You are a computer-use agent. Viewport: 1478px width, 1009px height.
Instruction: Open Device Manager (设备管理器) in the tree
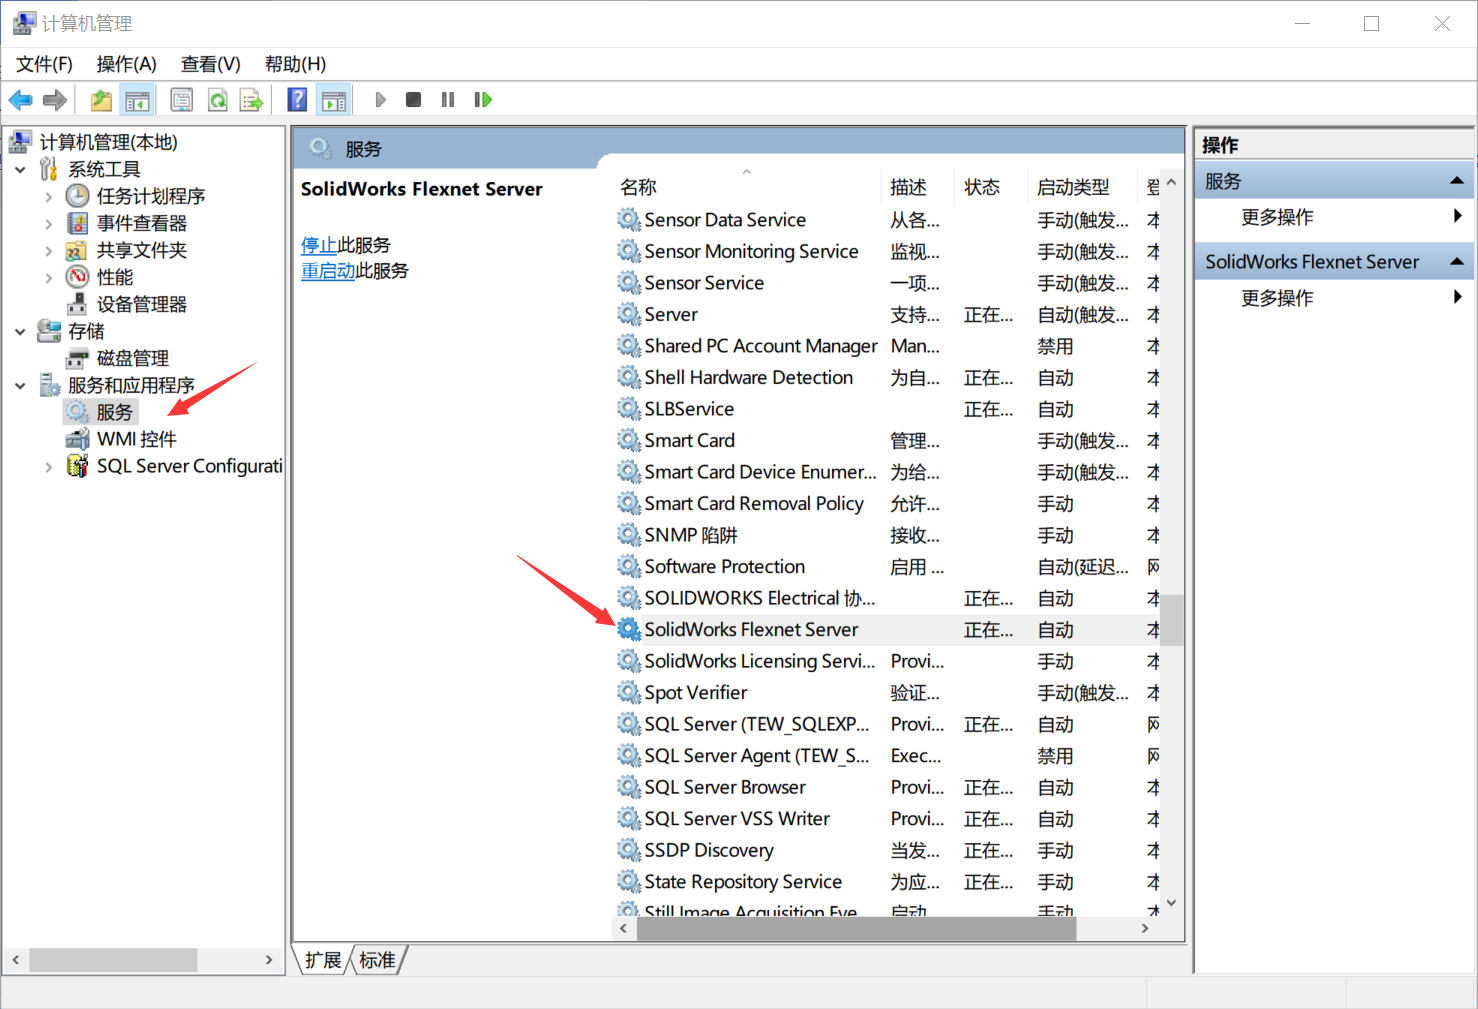point(142,304)
